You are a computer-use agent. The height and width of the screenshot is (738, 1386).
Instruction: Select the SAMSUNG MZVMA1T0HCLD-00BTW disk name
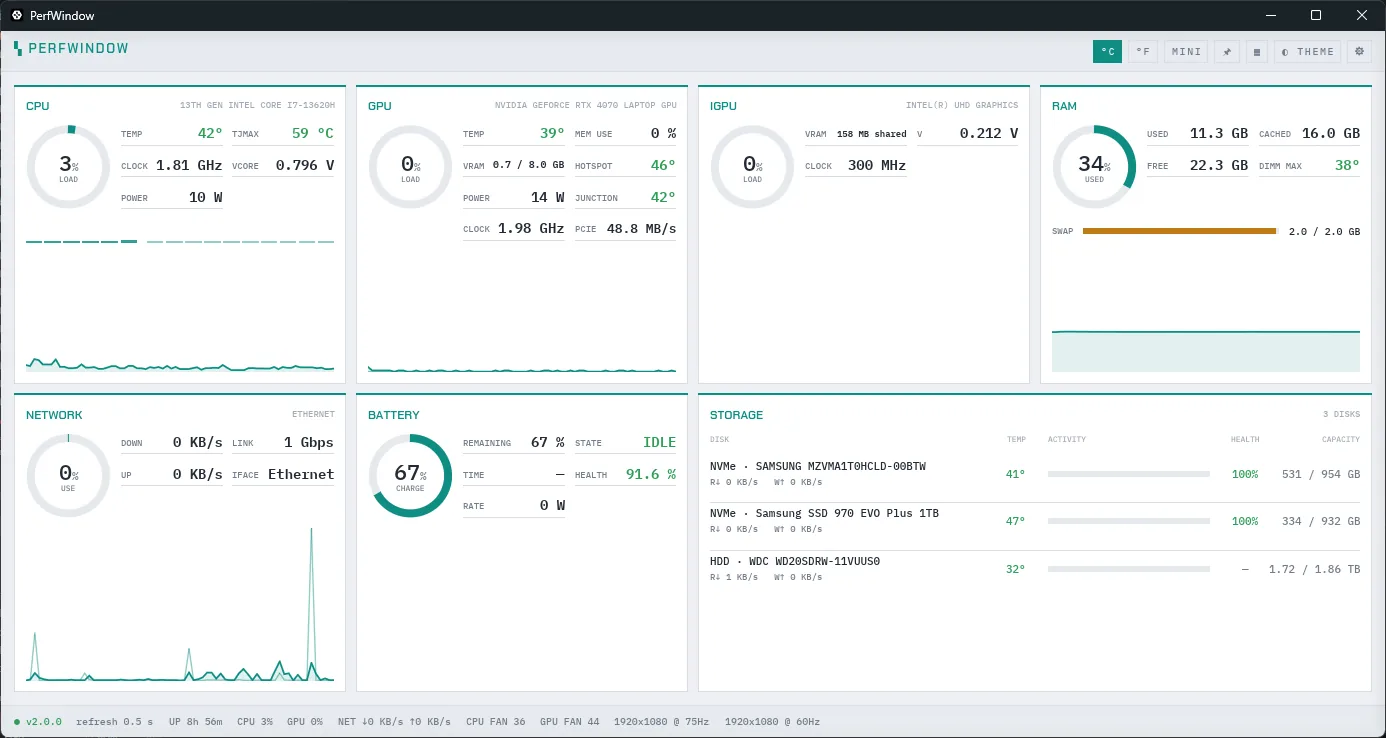point(818,466)
